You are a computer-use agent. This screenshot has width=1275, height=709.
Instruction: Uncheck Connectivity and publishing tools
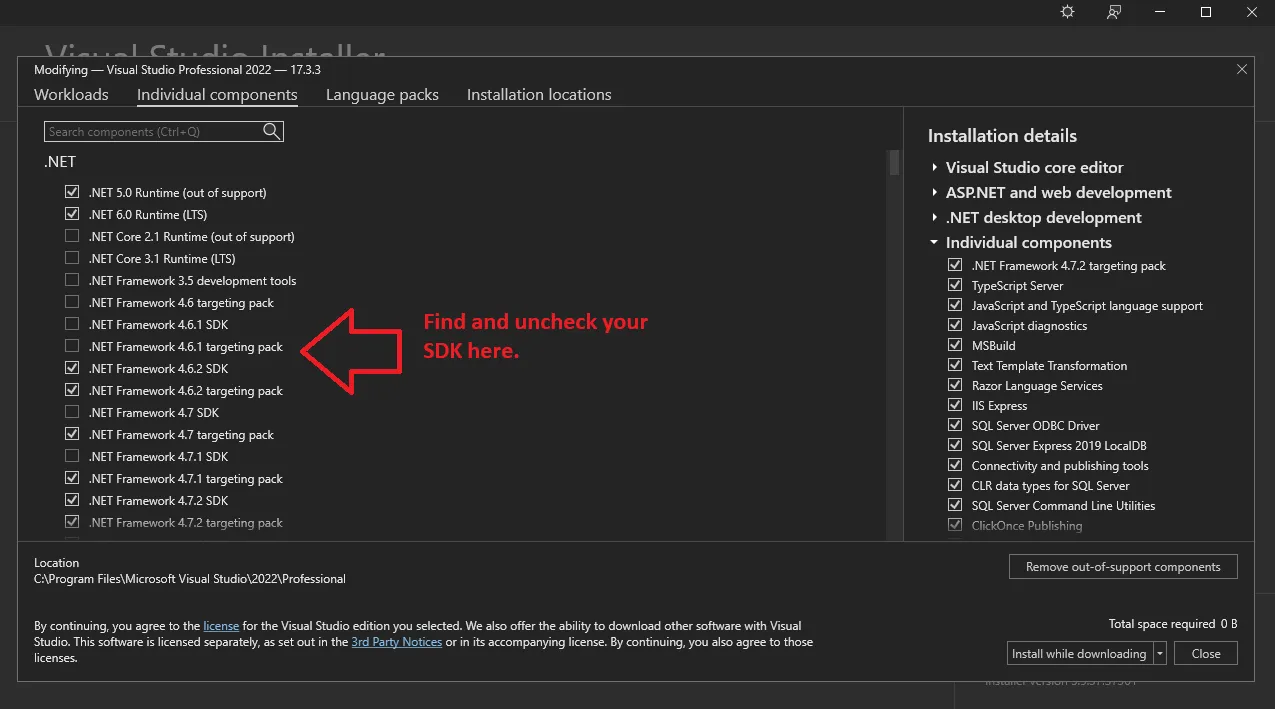click(x=955, y=465)
